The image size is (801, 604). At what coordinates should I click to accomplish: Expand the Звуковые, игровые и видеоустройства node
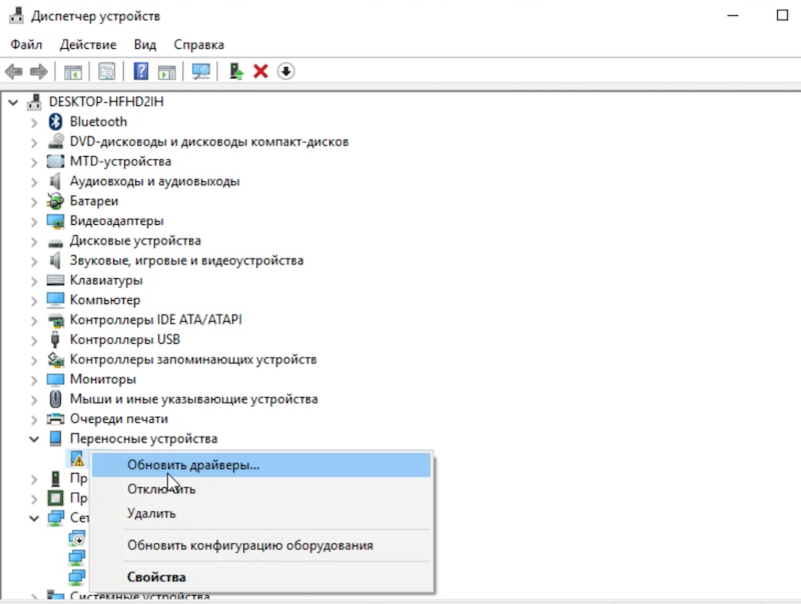34,262
